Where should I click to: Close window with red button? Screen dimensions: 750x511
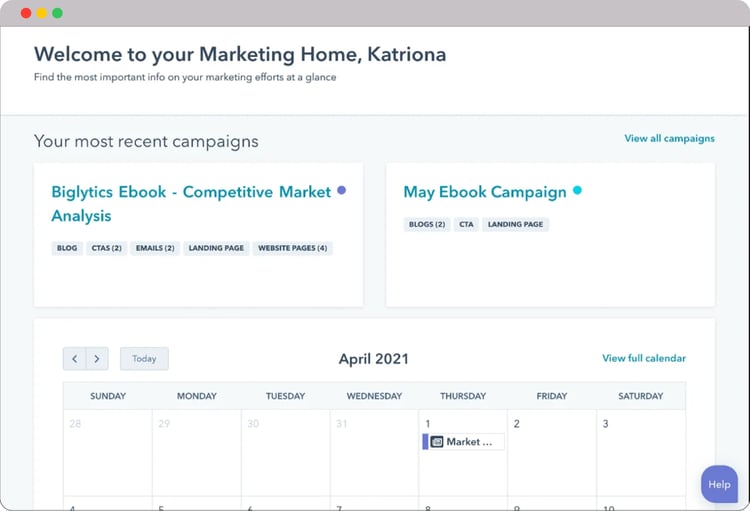(x=26, y=13)
